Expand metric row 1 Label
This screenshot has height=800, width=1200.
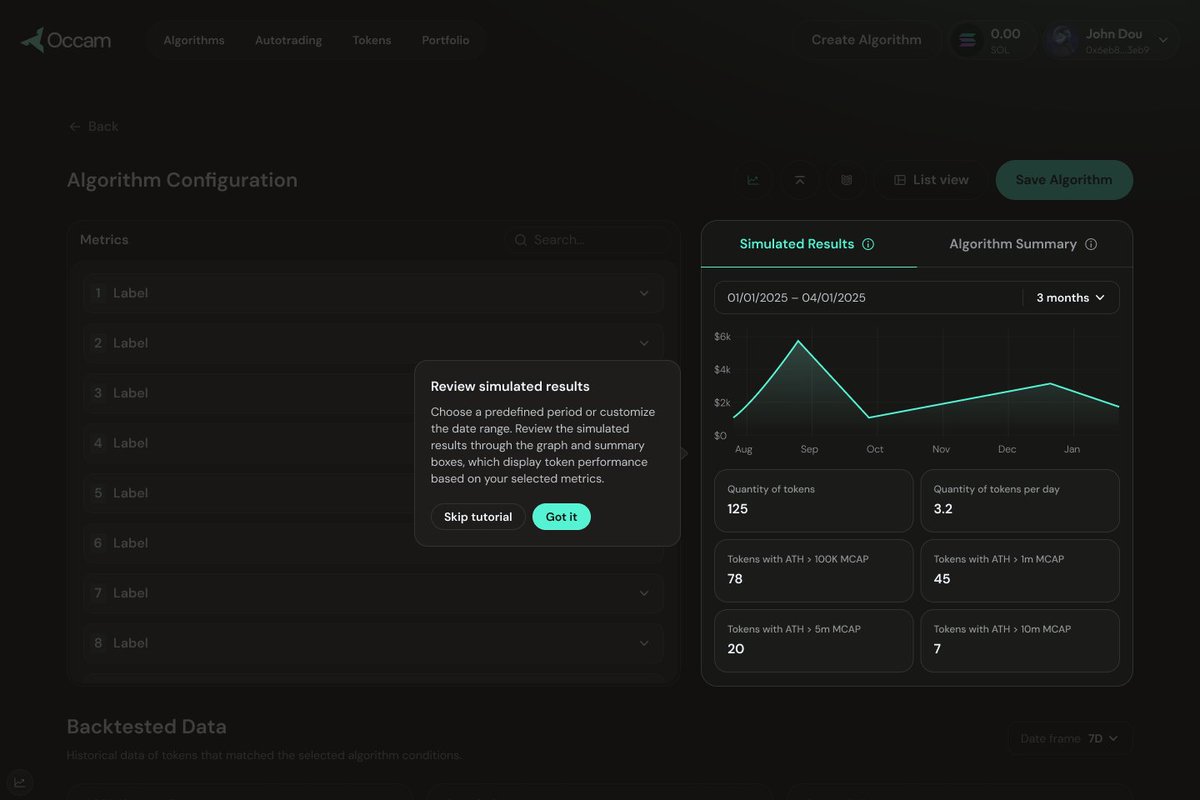[373, 293]
